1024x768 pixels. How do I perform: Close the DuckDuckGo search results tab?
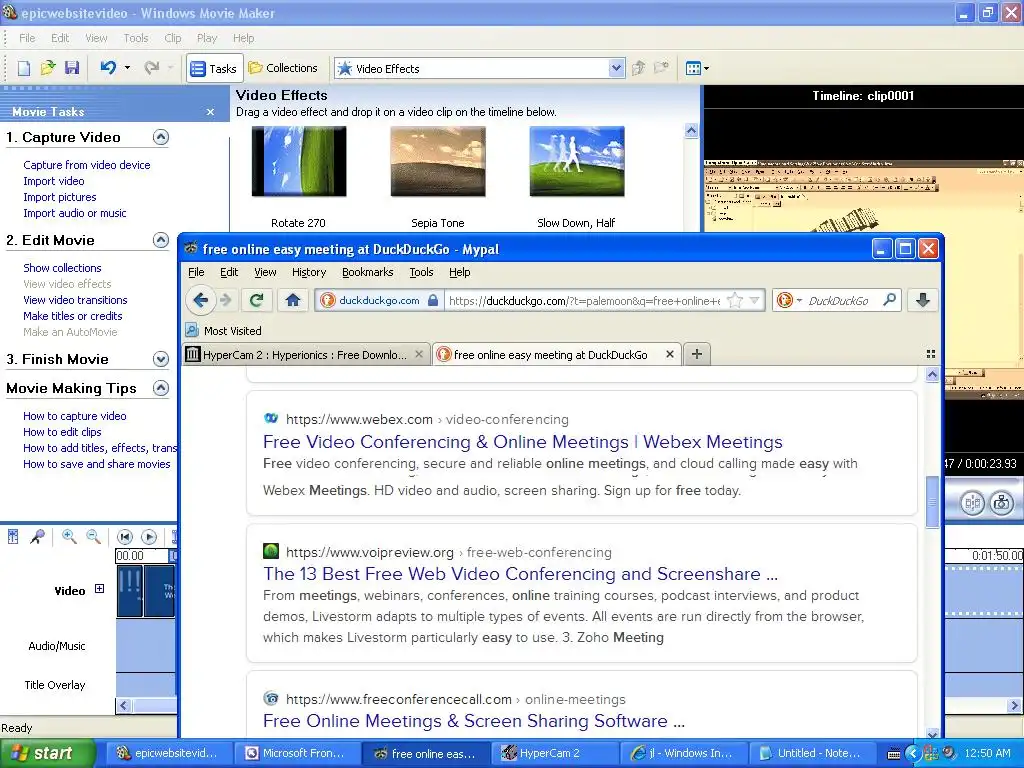(x=669, y=354)
